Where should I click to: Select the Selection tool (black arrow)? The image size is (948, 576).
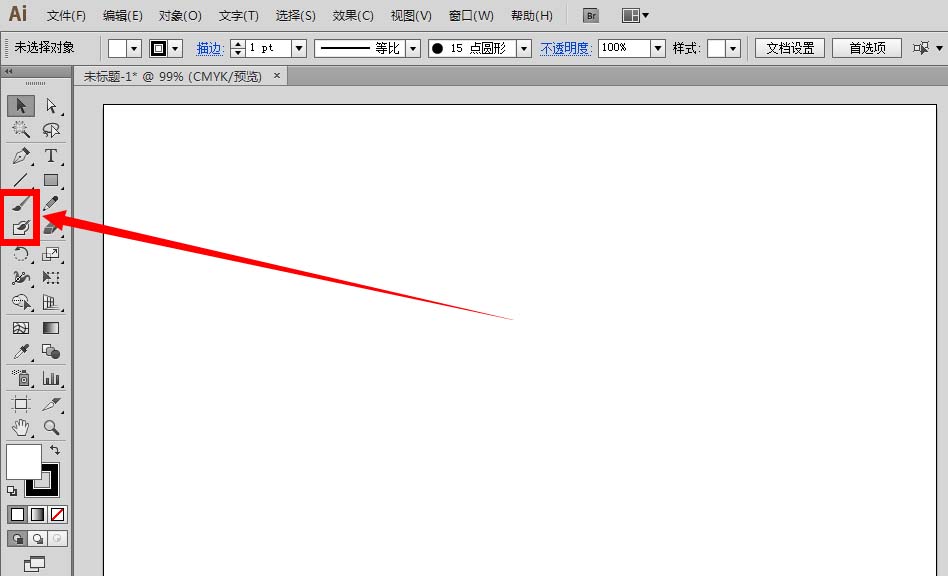point(21,106)
